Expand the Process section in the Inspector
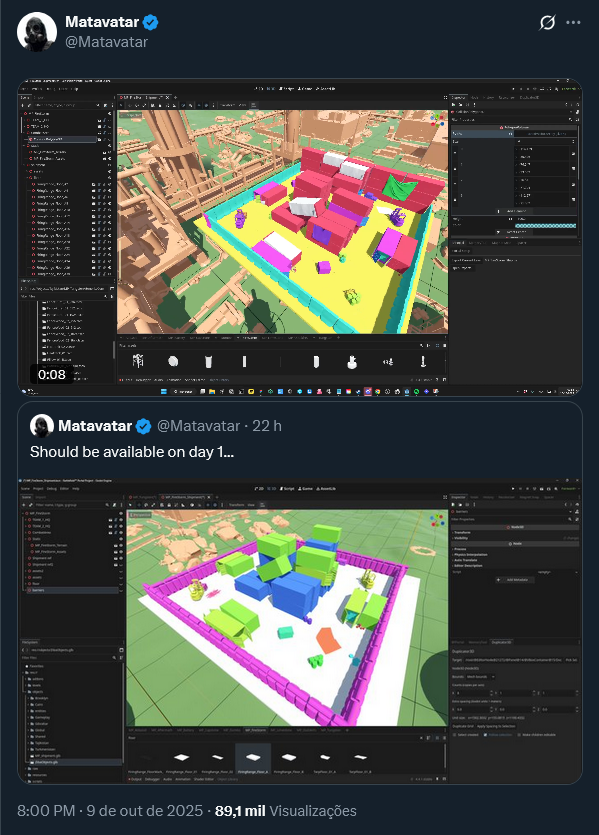 pyautogui.click(x=459, y=549)
